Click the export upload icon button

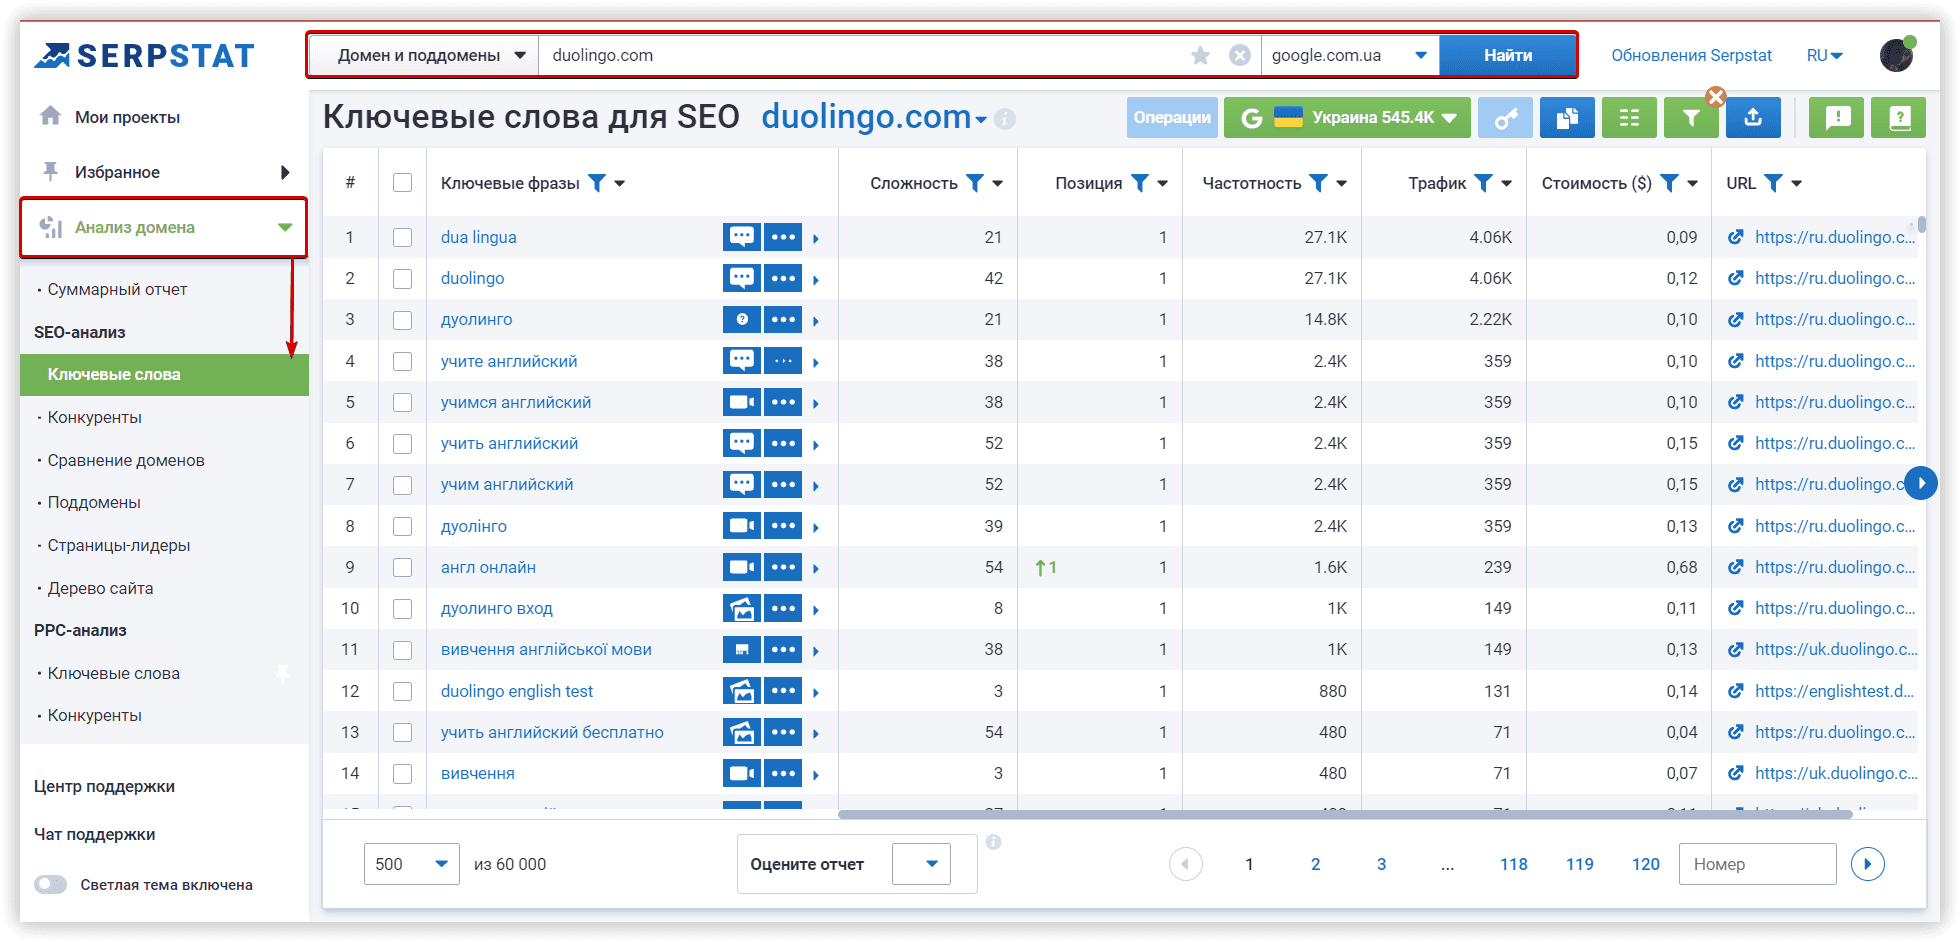1753,118
